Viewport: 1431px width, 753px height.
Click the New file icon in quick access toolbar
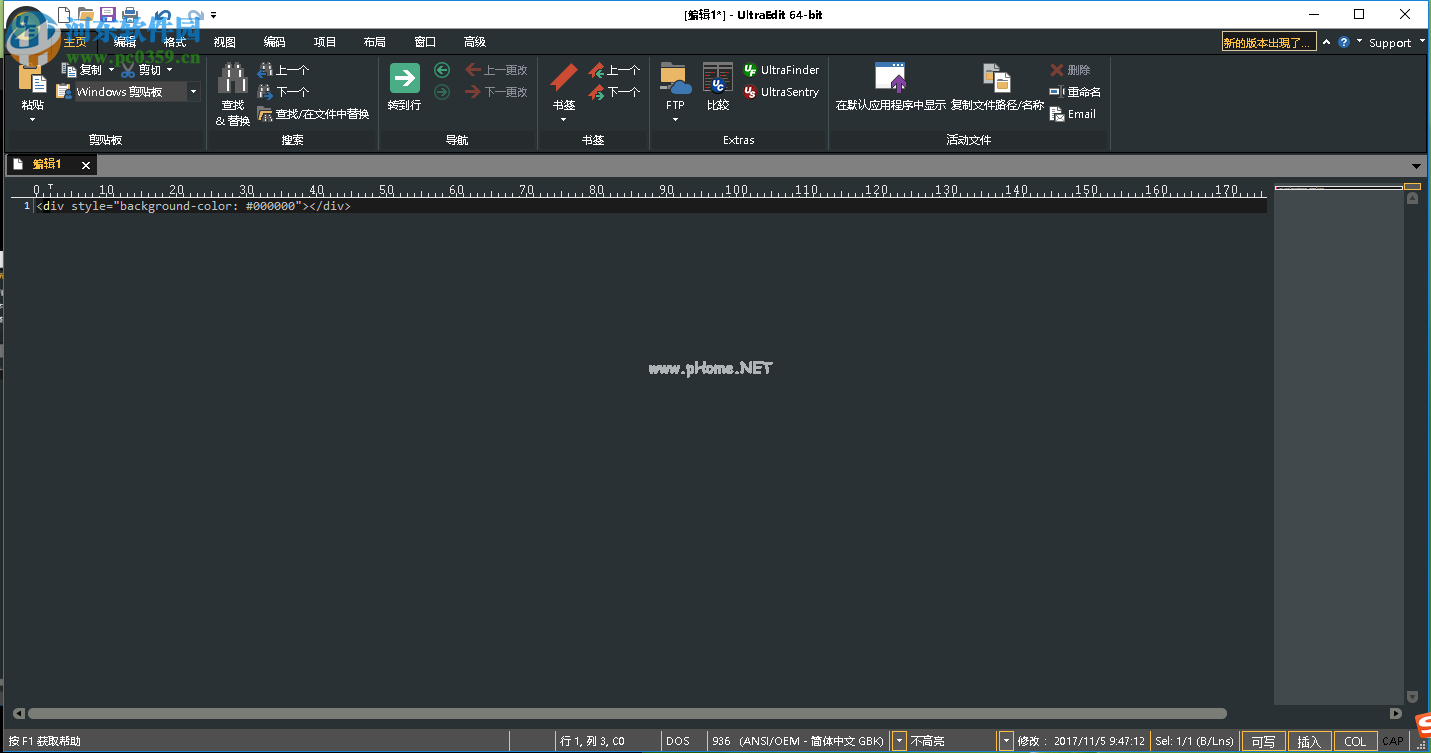65,14
